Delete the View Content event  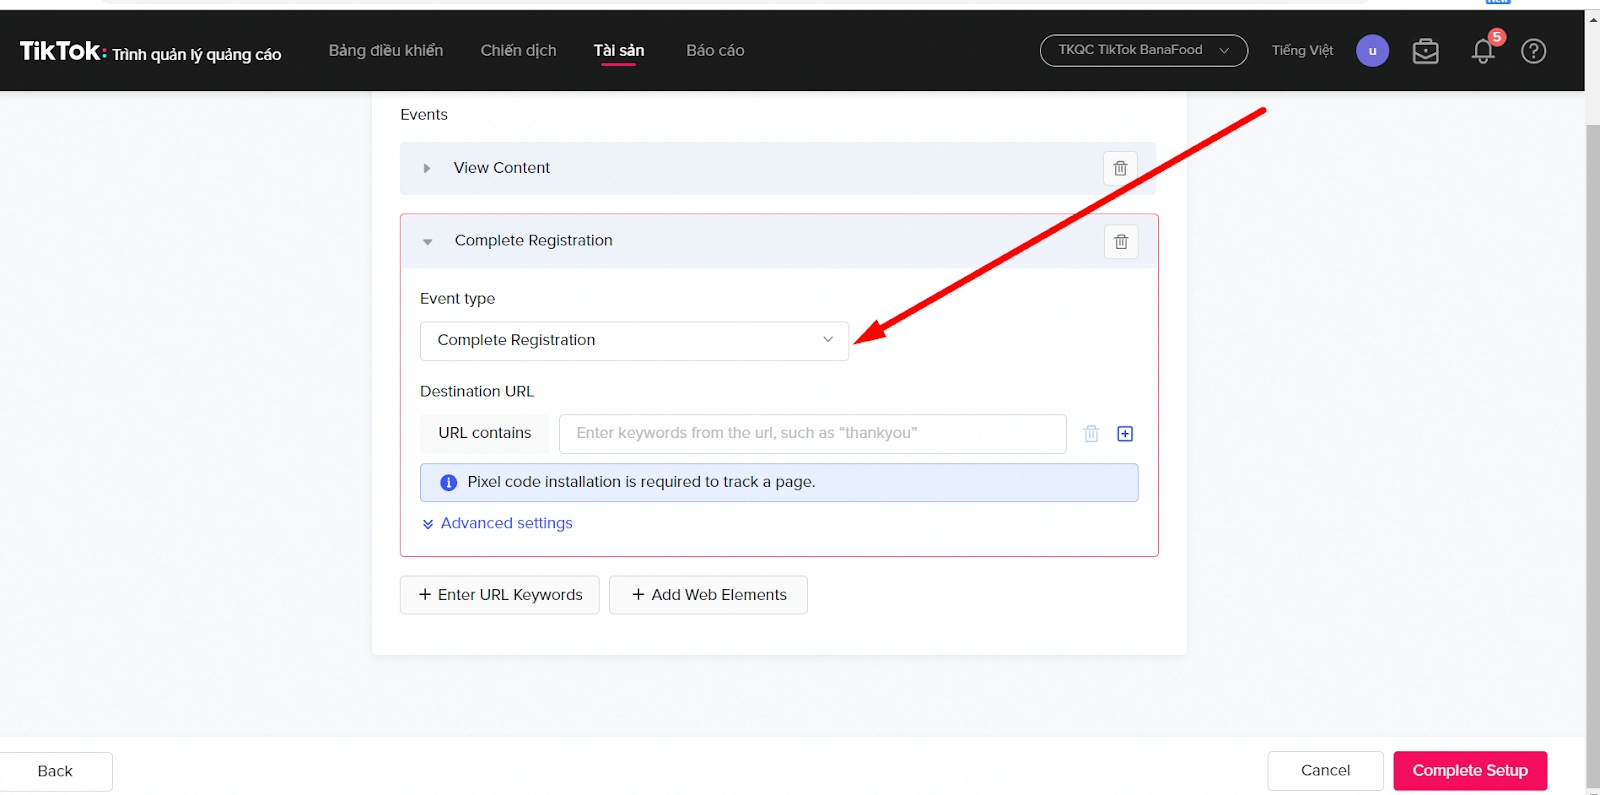click(1120, 168)
